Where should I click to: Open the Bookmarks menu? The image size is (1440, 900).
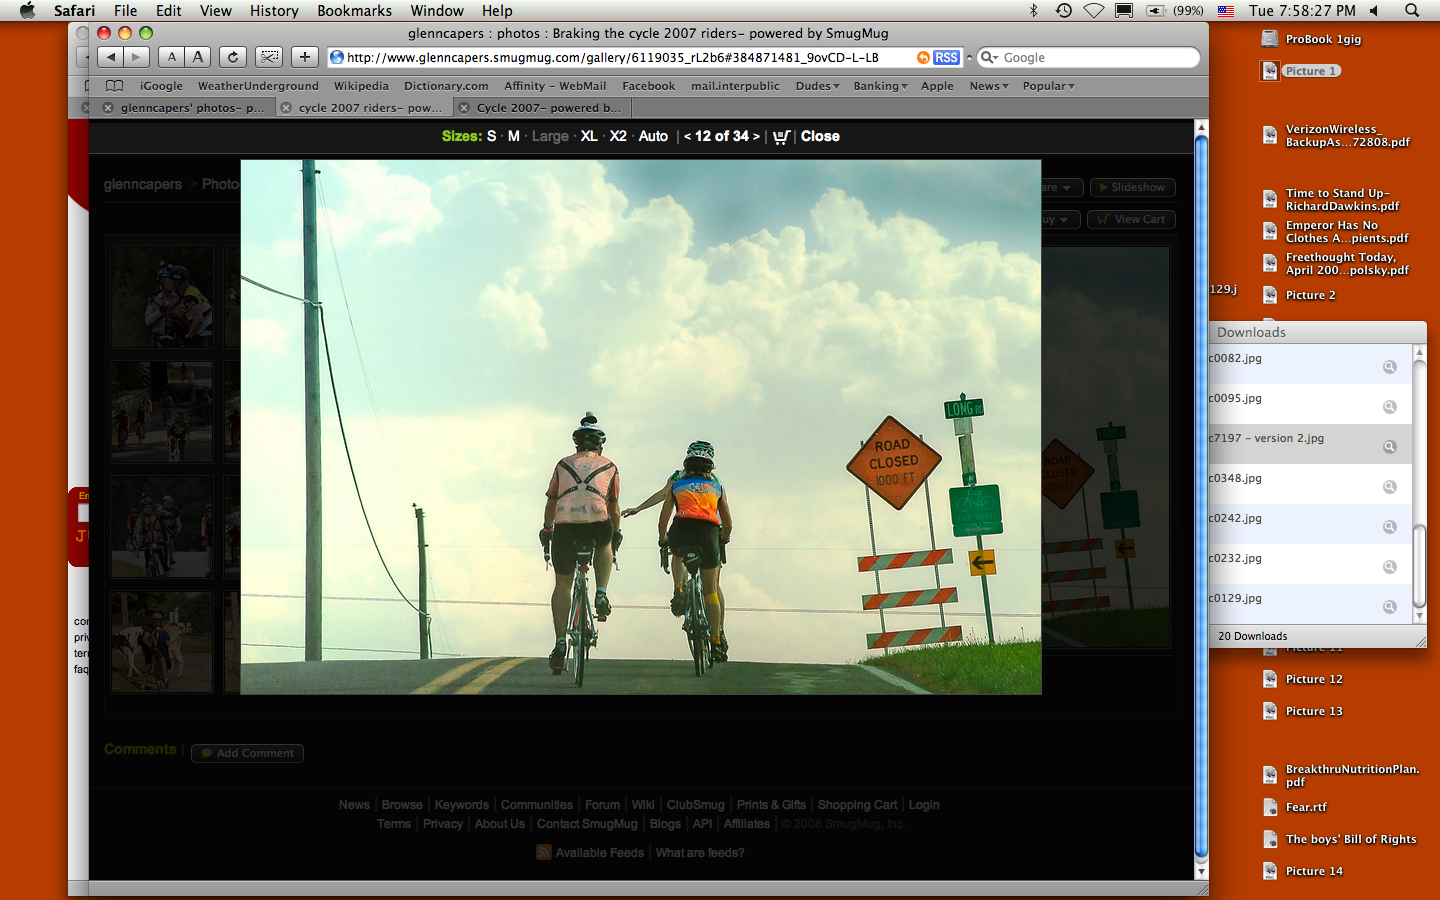tap(354, 10)
